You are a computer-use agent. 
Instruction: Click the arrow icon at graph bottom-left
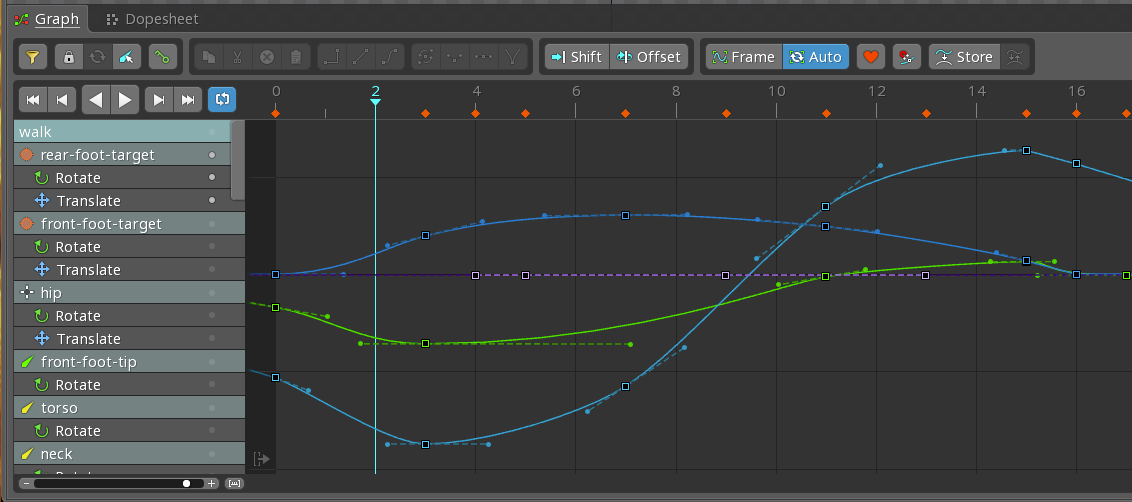coord(261,459)
